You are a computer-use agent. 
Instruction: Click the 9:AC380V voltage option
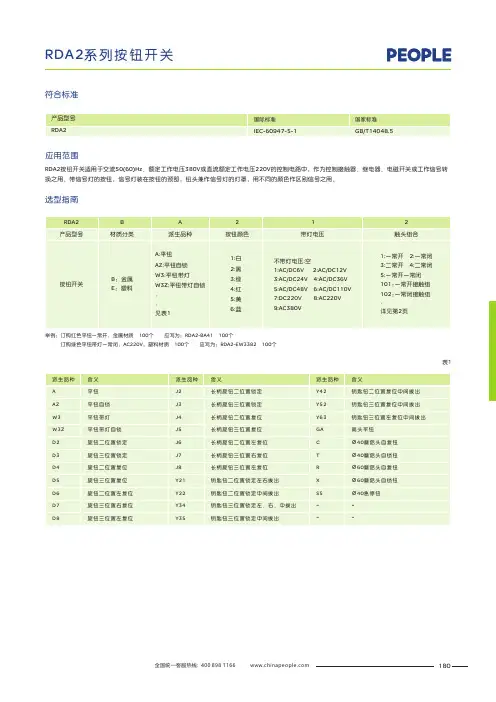(x=288, y=308)
